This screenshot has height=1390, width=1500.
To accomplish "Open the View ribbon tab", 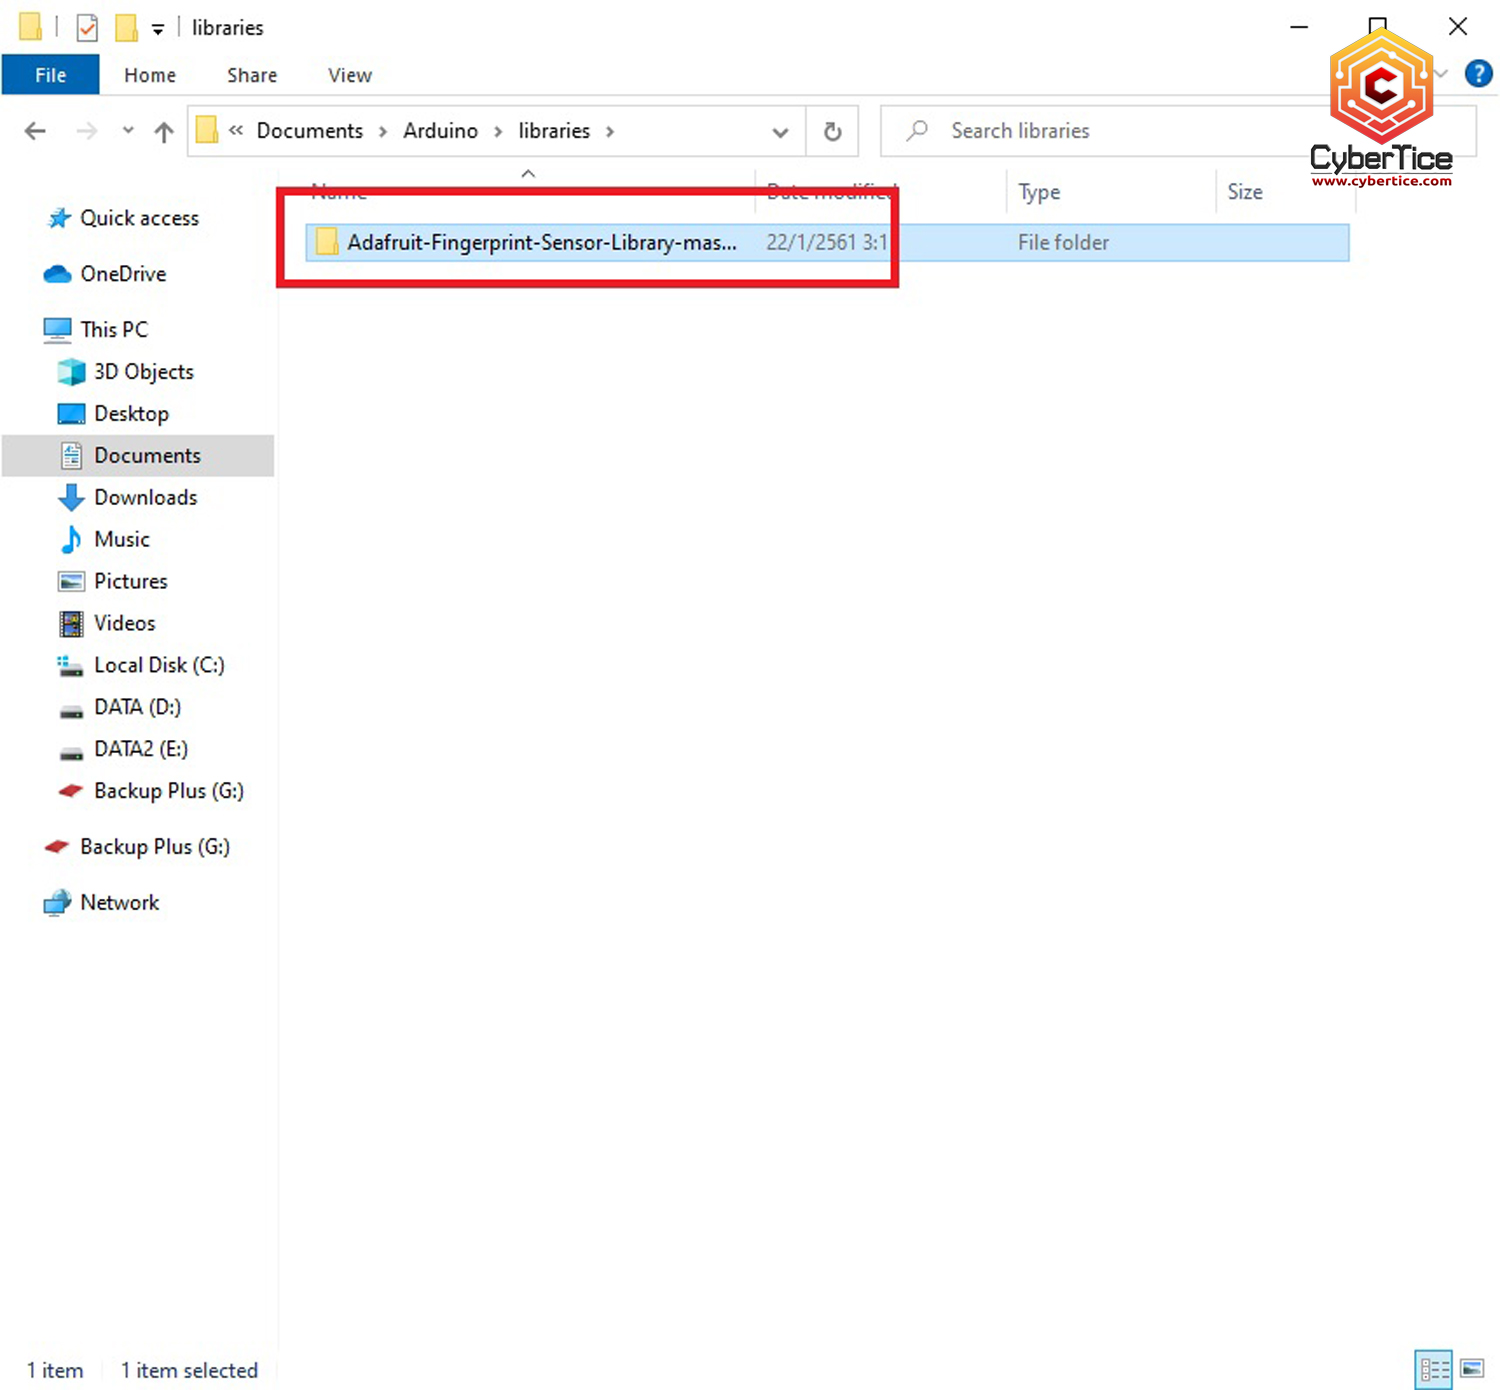I will [x=349, y=75].
